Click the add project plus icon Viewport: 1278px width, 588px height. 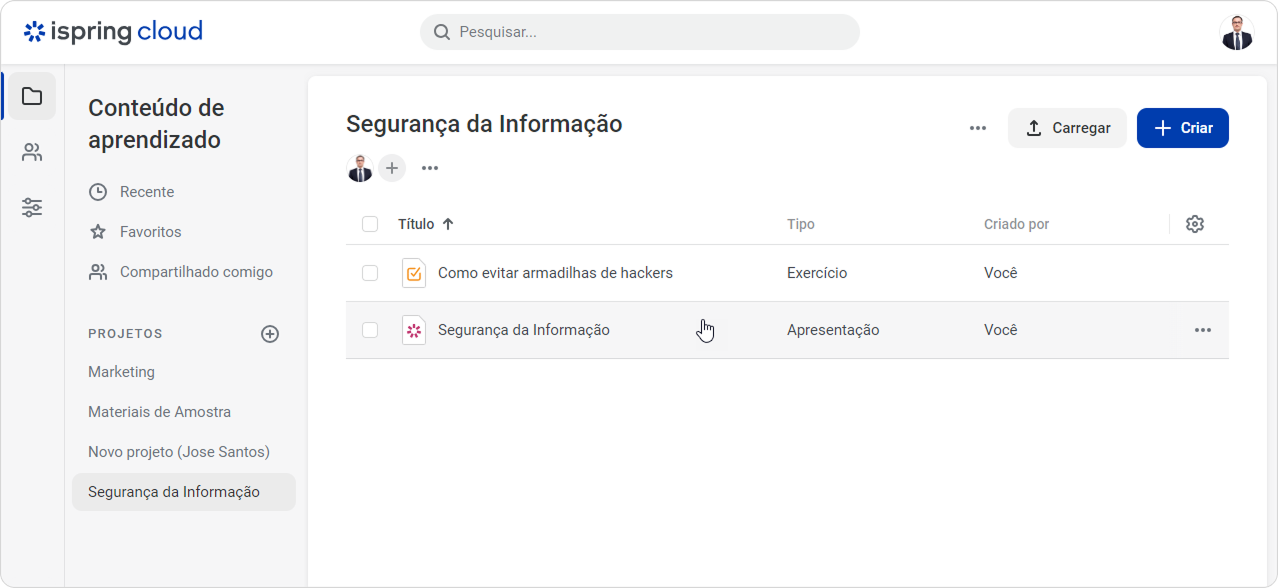tap(270, 334)
